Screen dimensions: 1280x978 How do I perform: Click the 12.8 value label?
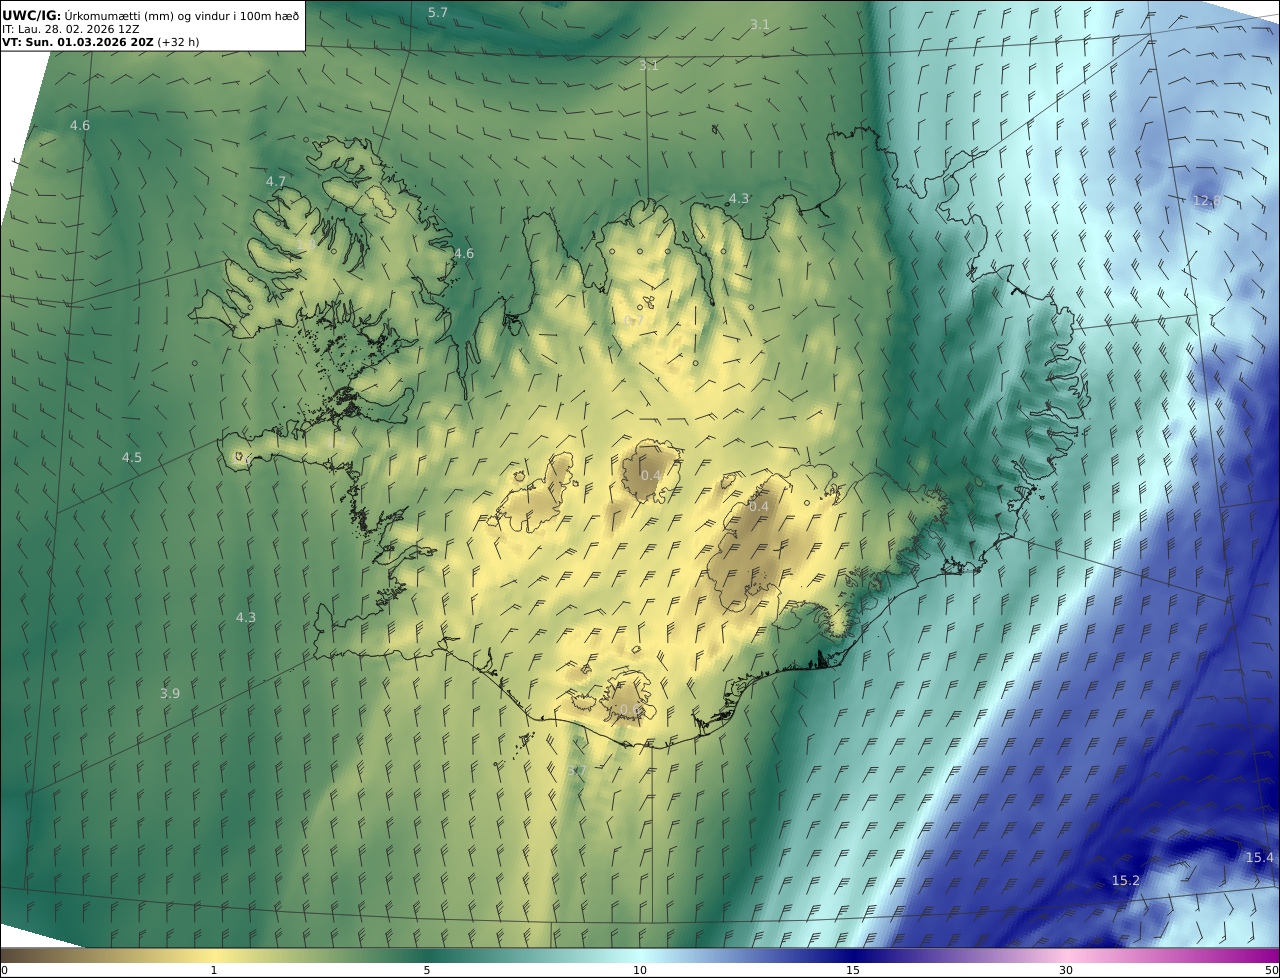click(x=1207, y=200)
